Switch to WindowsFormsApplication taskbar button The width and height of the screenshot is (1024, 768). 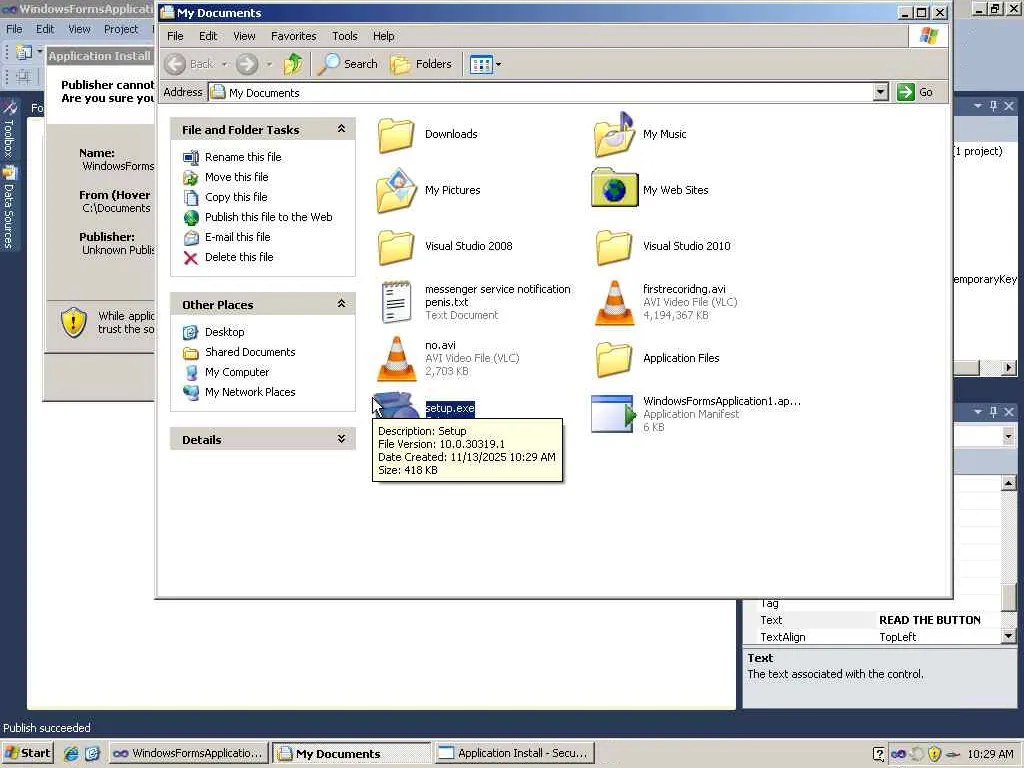pos(189,753)
